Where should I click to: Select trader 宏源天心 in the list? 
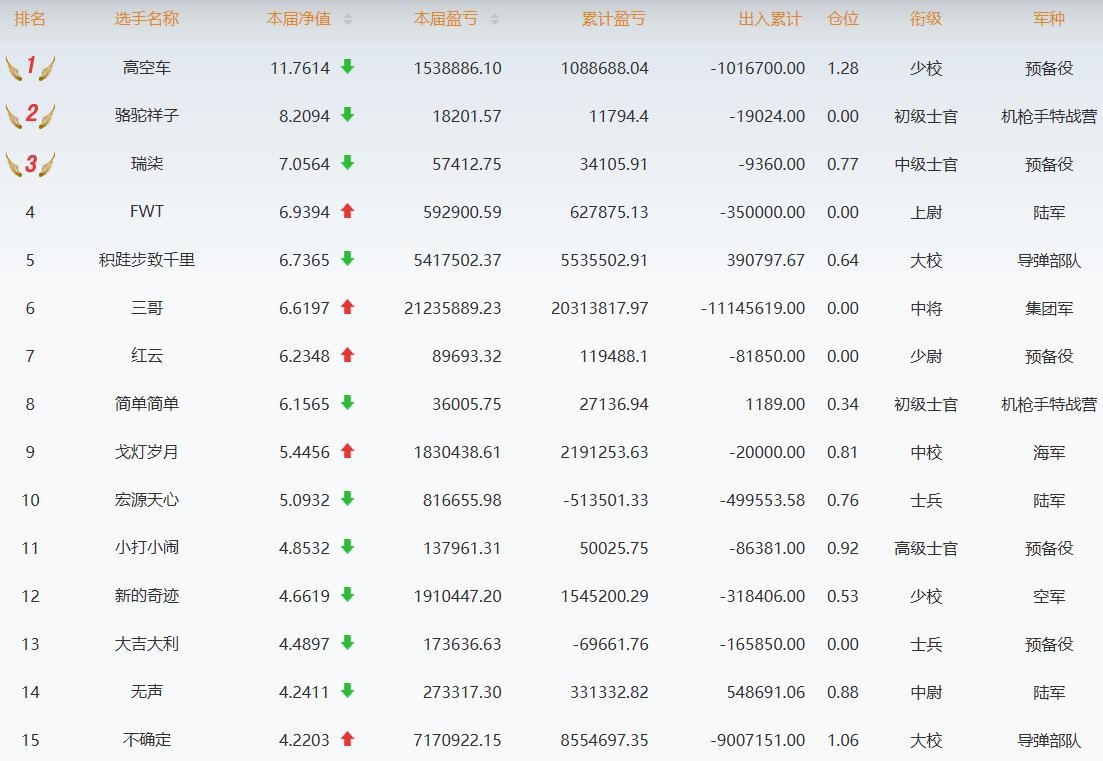(x=147, y=500)
